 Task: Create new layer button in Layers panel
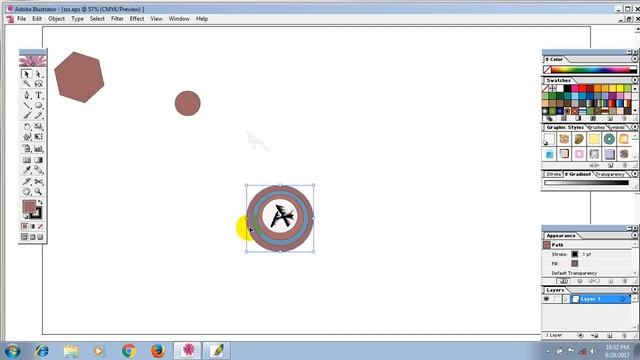pyautogui.click(x=609, y=336)
